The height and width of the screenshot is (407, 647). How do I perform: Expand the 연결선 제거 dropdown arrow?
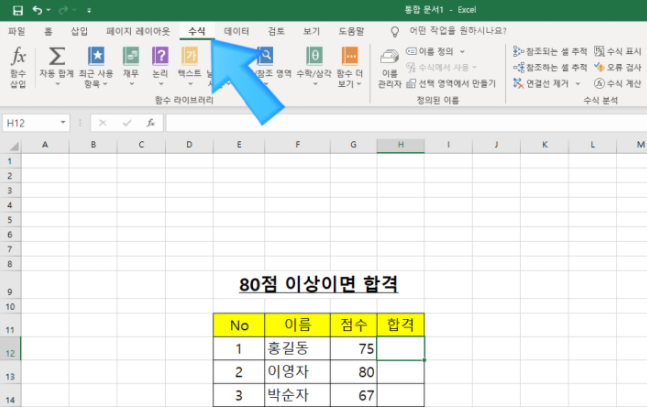coord(578,84)
